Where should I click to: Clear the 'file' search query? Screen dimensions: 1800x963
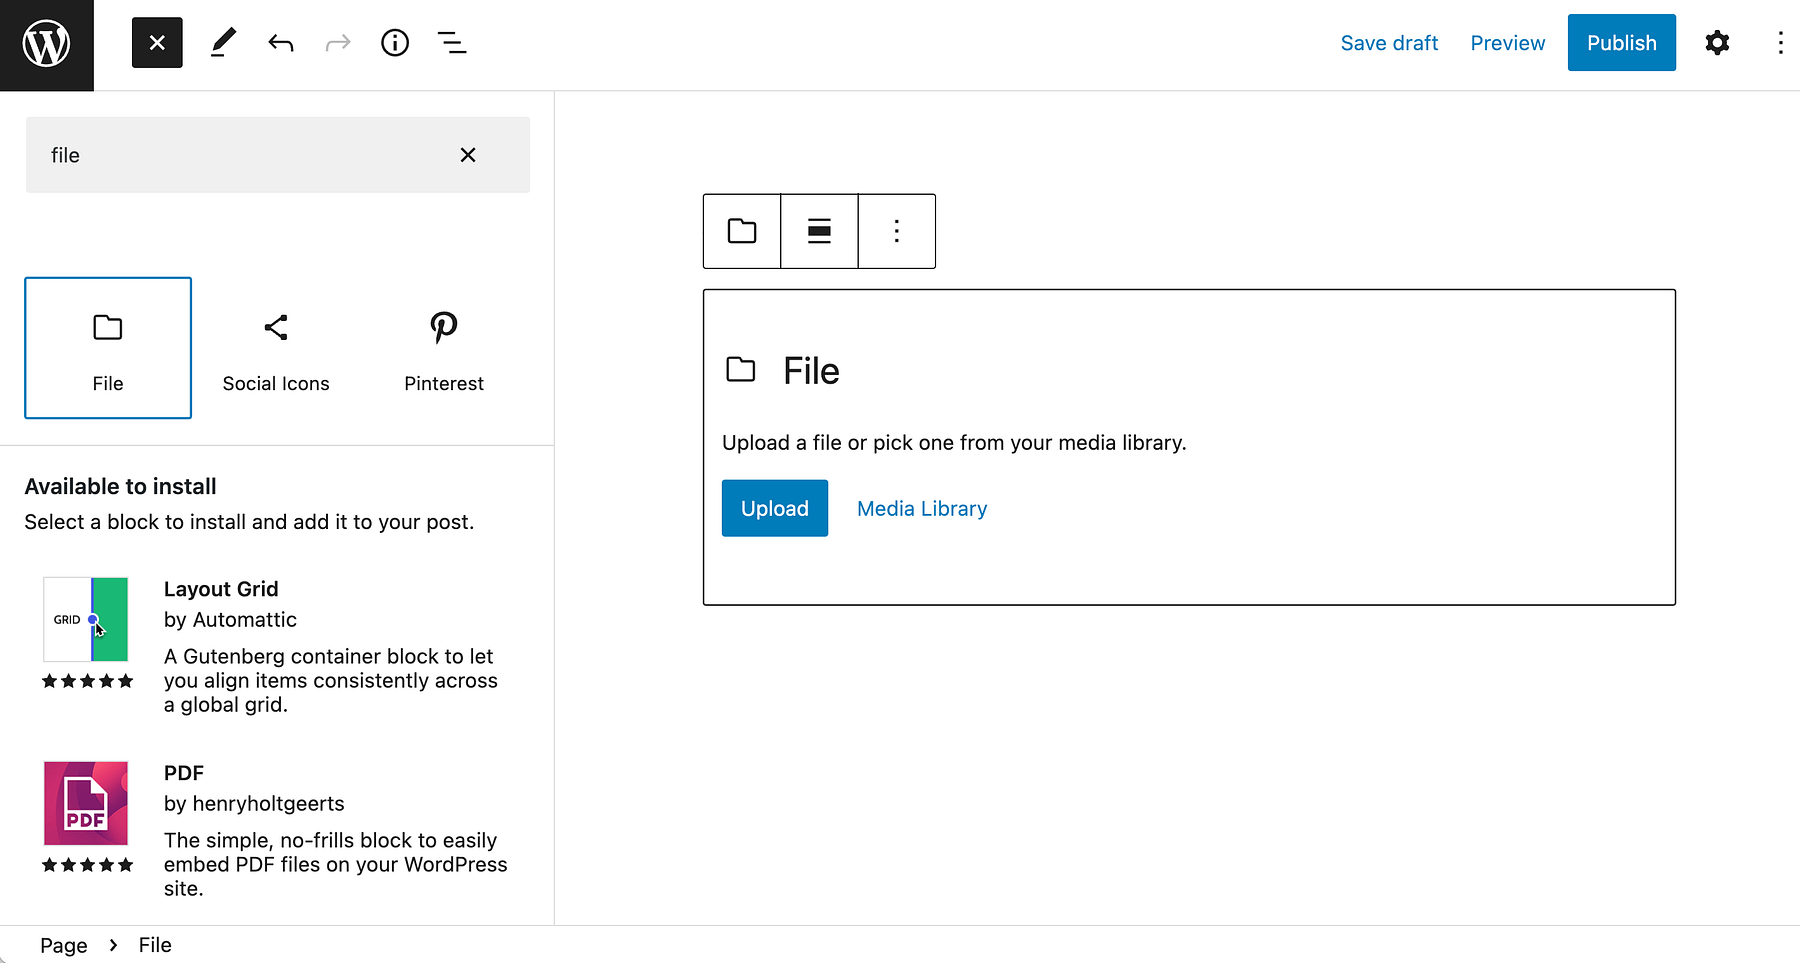(x=467, y=155)
